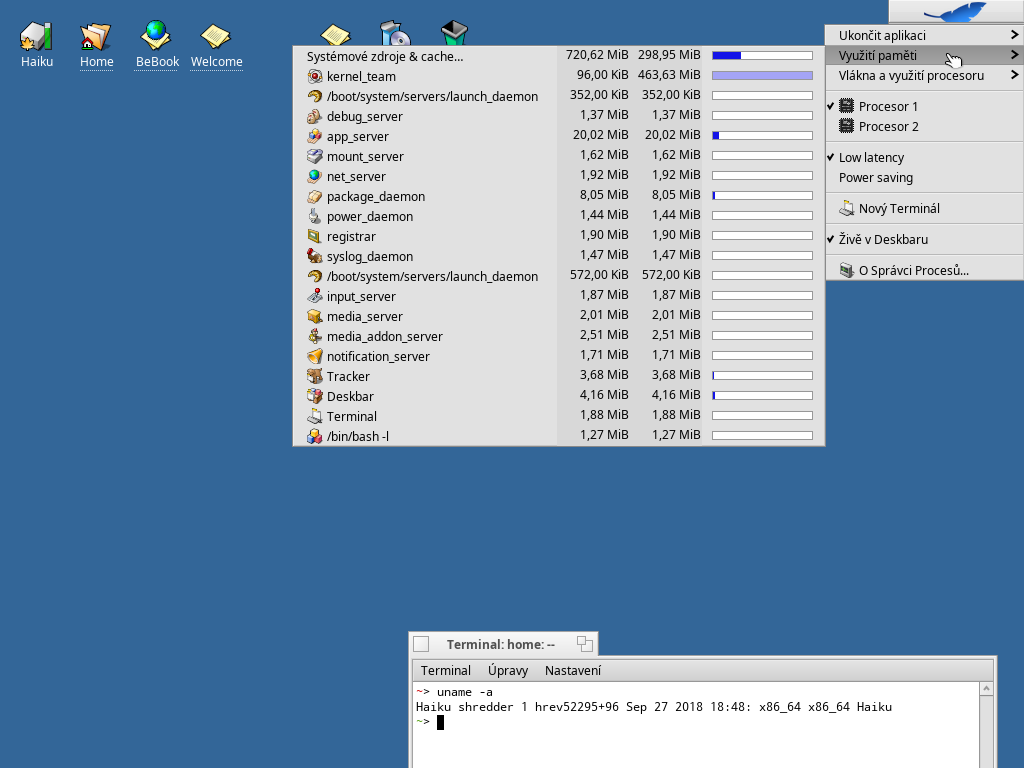Click the kernel_team memory usage bar
The height and width of the screenshot is (768, 1024).
(x=762, y=76)
